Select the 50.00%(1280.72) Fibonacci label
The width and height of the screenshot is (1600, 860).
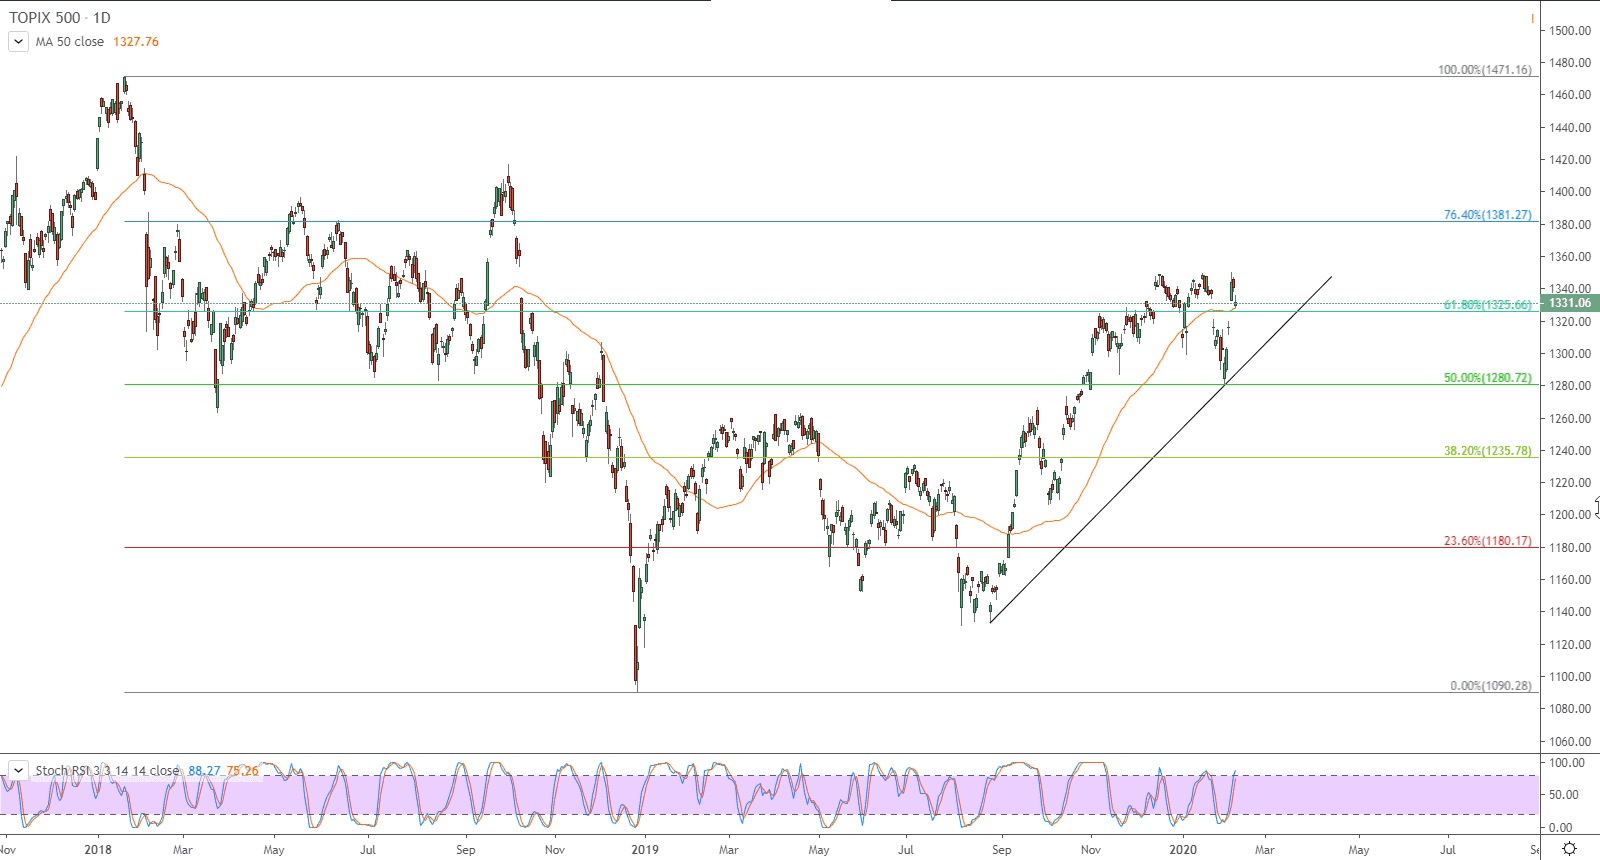[x=1487, y=378]
